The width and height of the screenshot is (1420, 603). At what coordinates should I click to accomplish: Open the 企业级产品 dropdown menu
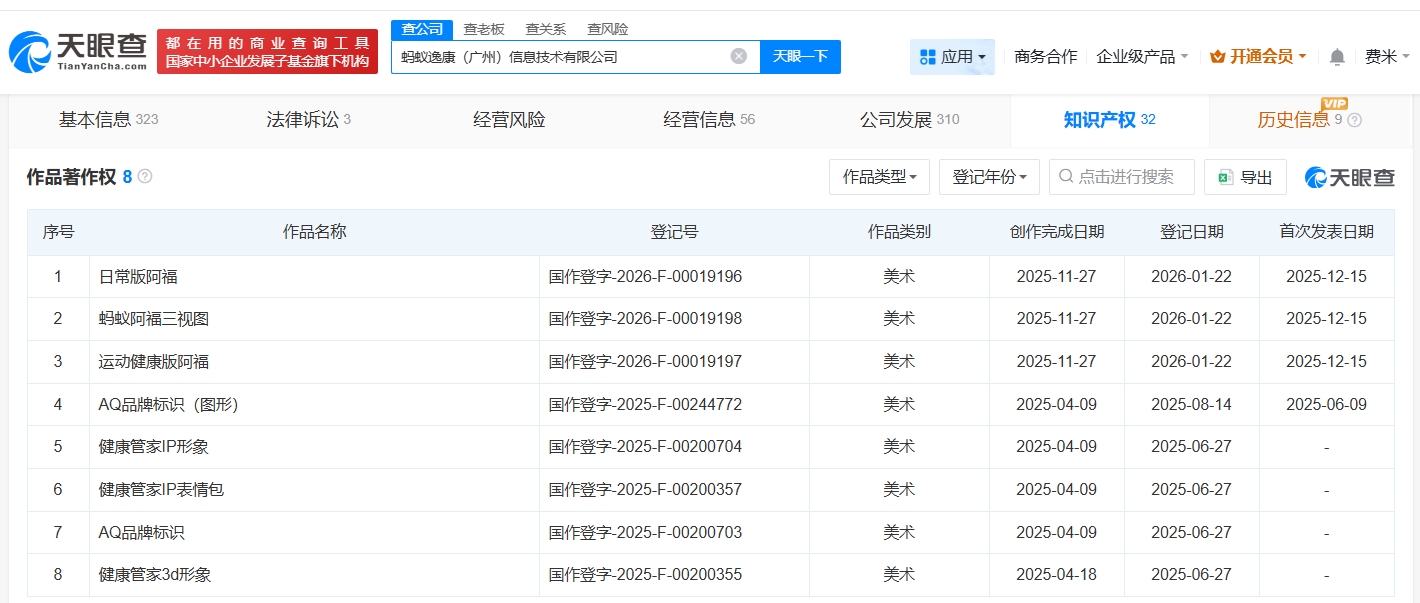tap(1142, 57)
